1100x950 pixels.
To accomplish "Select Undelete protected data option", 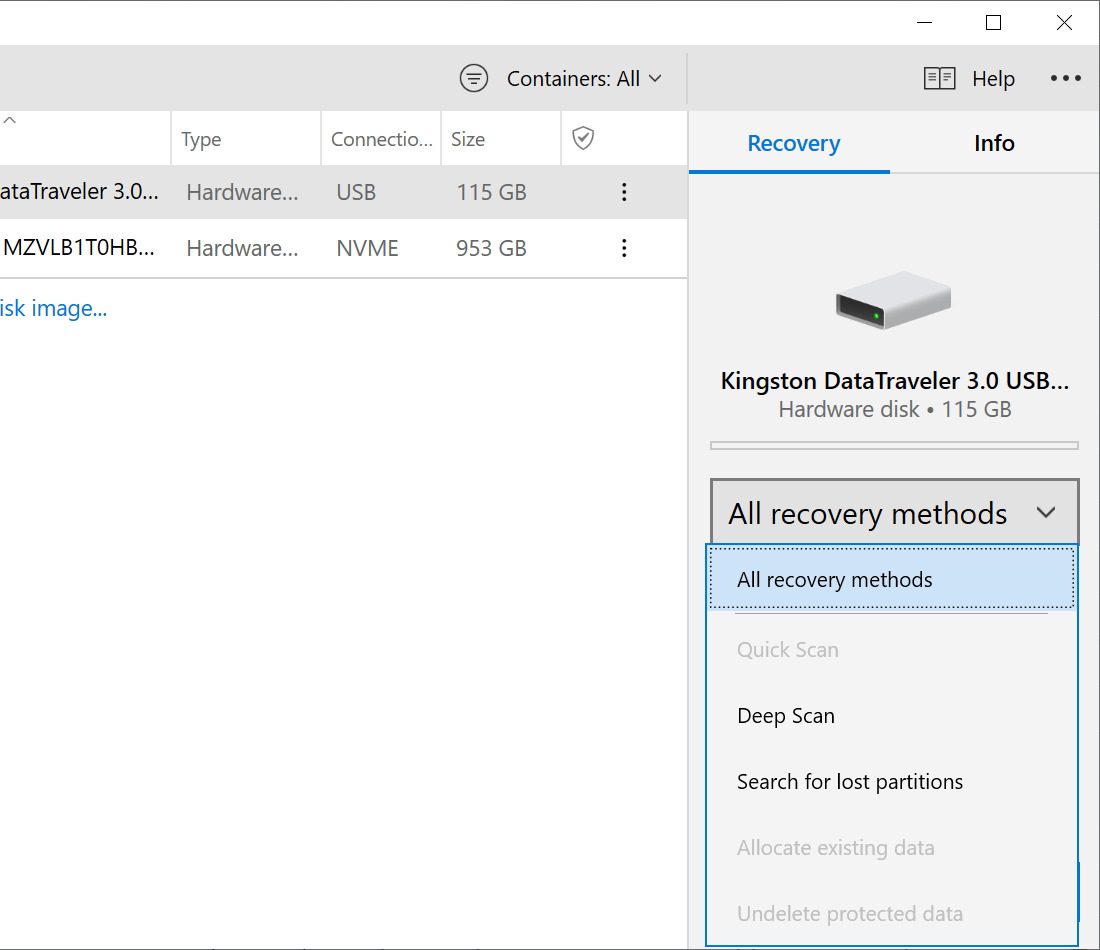I will click(892, 914).
